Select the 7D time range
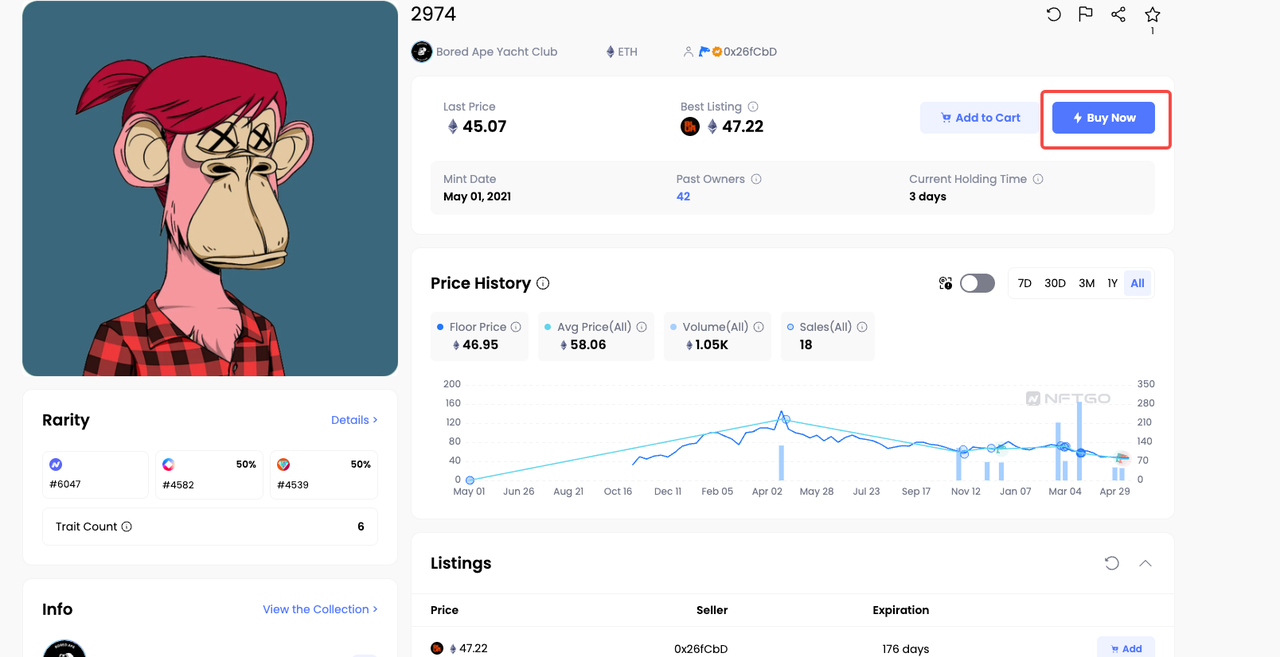The width and height of the screenshot is (1280, 657). [1024, 283]
